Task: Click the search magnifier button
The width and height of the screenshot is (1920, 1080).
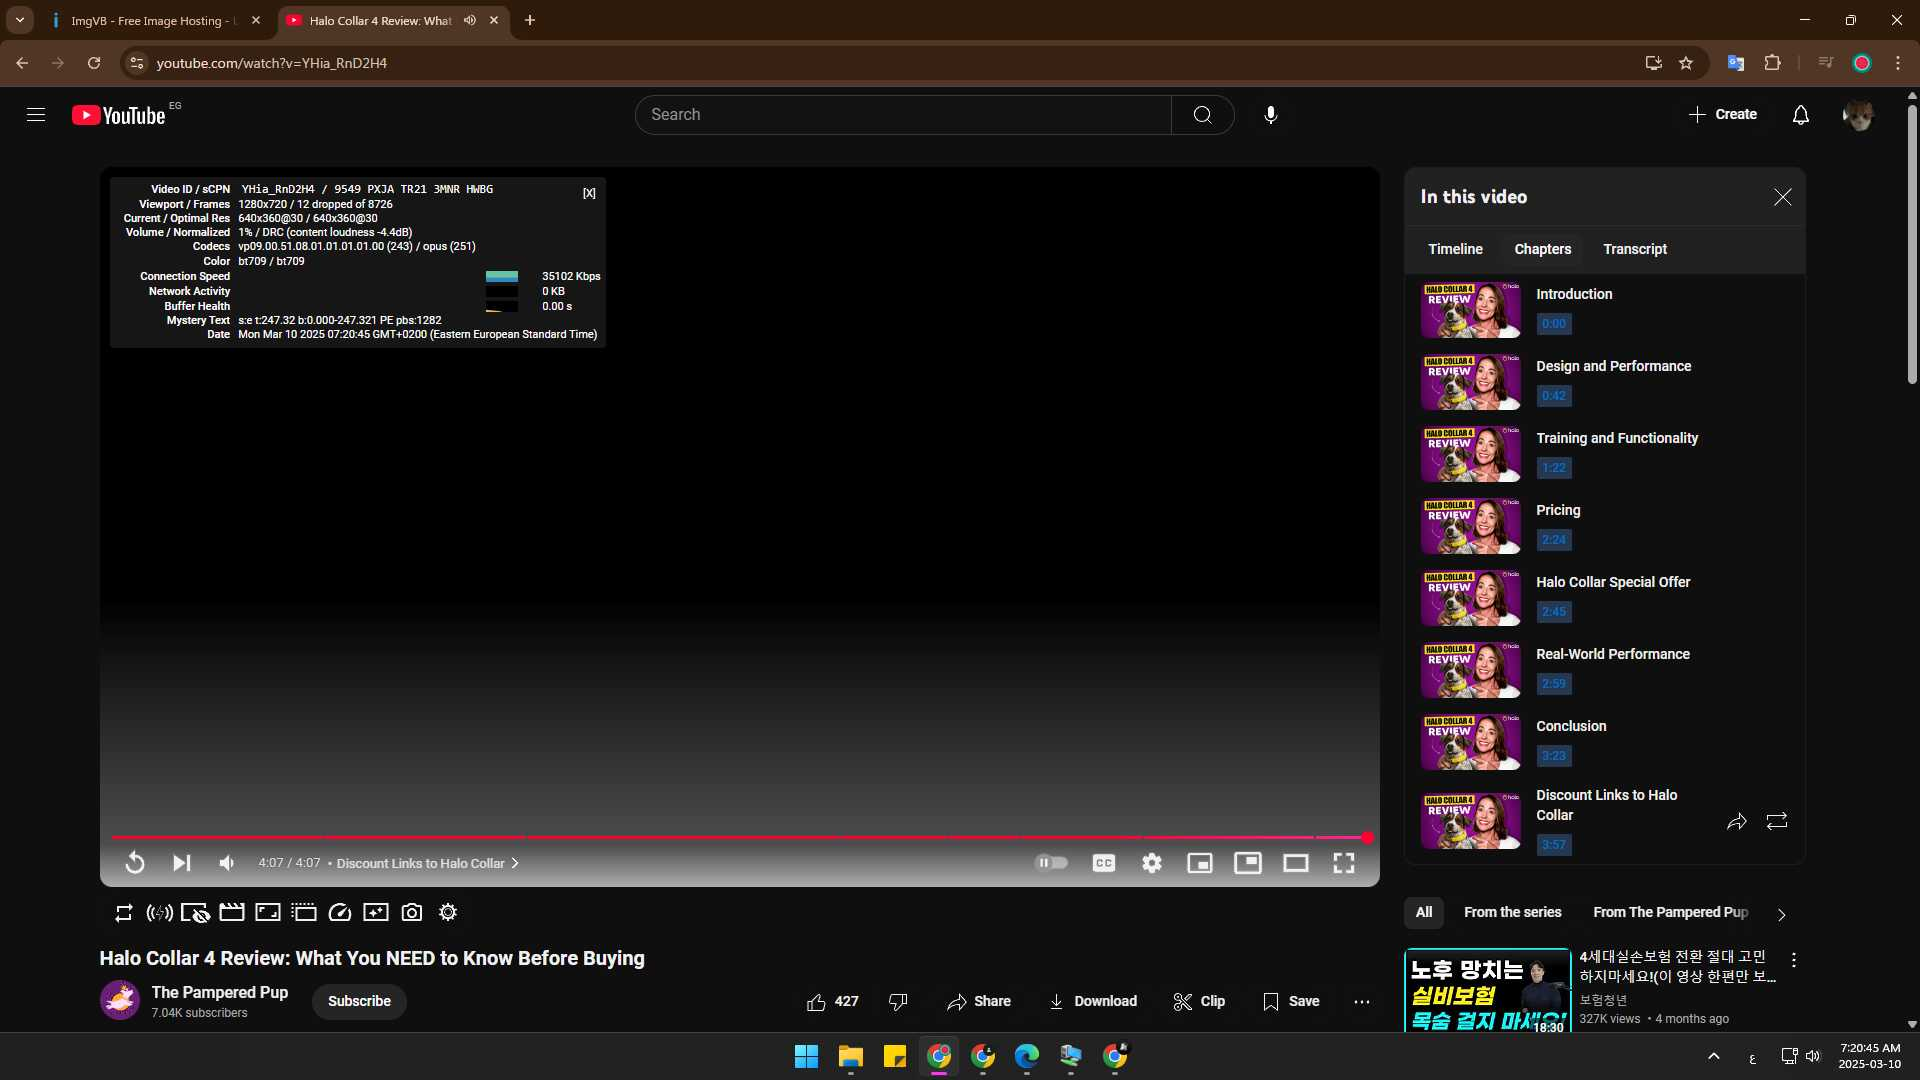Action: point(1202,115)
